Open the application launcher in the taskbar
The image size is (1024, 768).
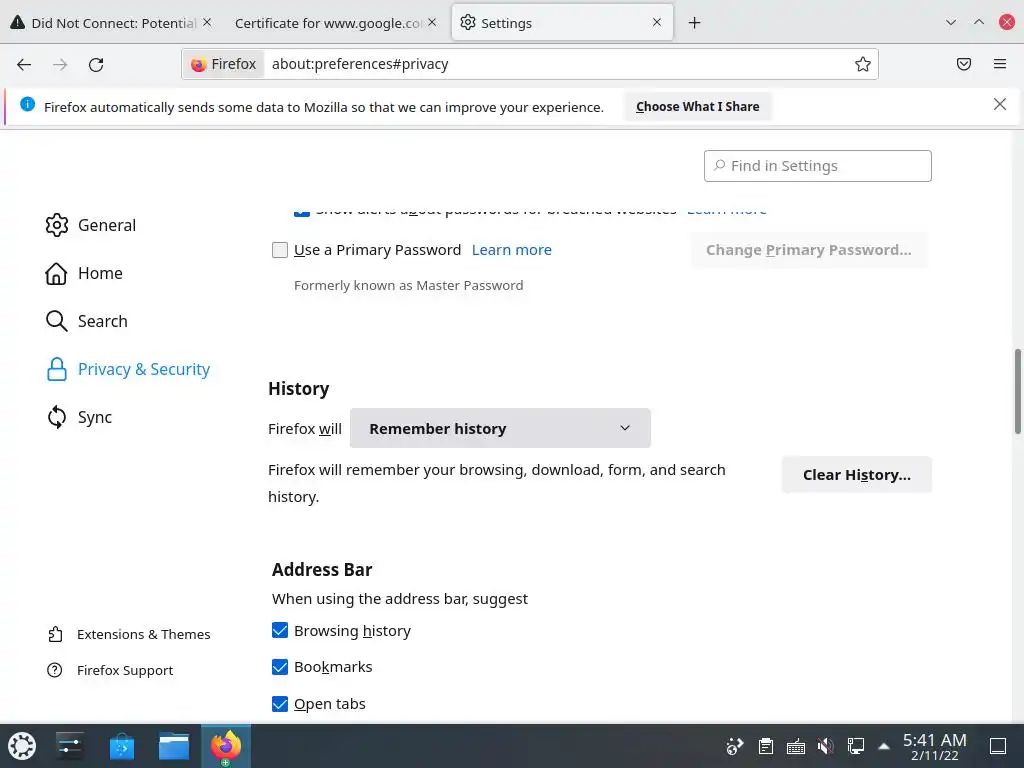point(22,746)
